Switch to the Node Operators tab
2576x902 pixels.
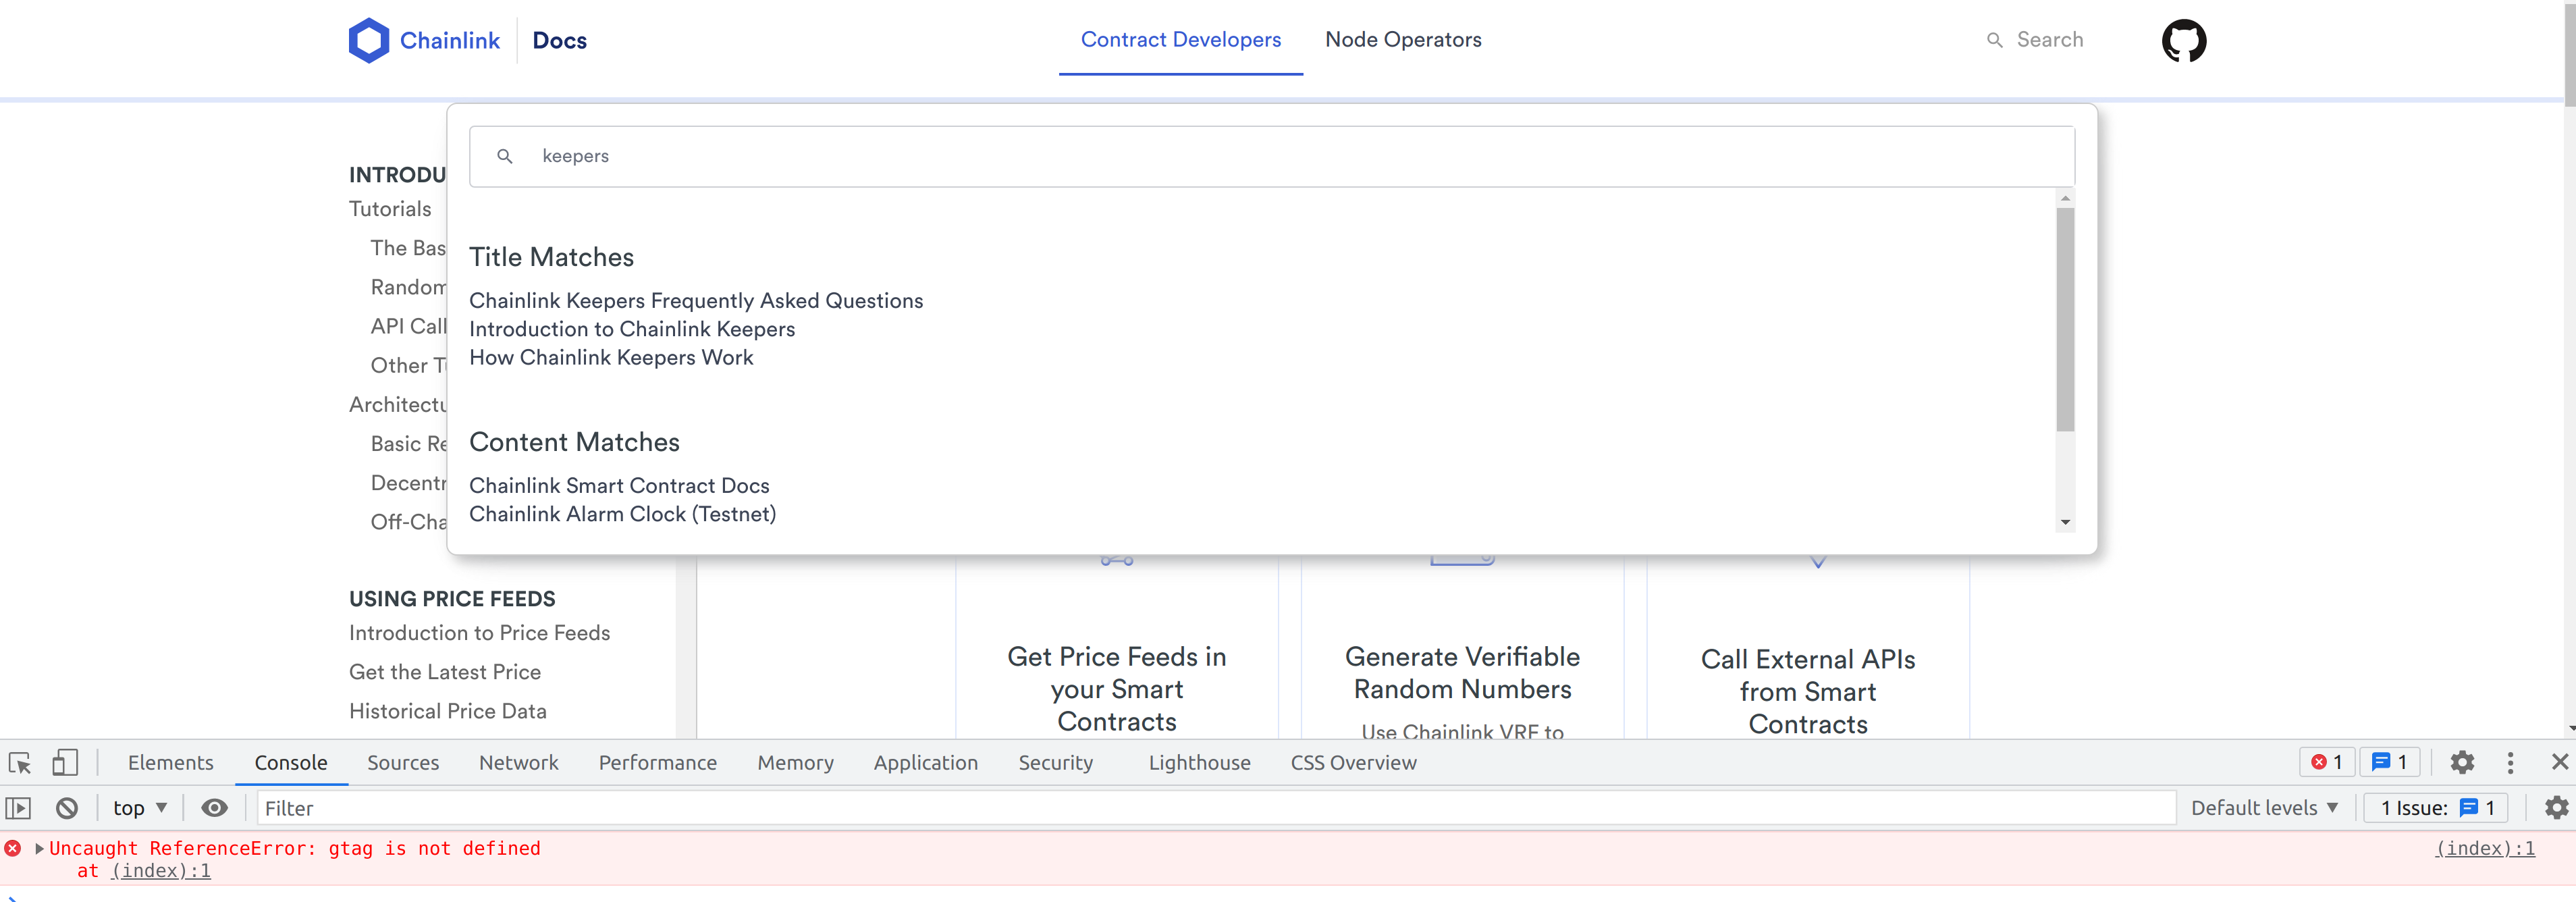click(x=1403, y=40)
